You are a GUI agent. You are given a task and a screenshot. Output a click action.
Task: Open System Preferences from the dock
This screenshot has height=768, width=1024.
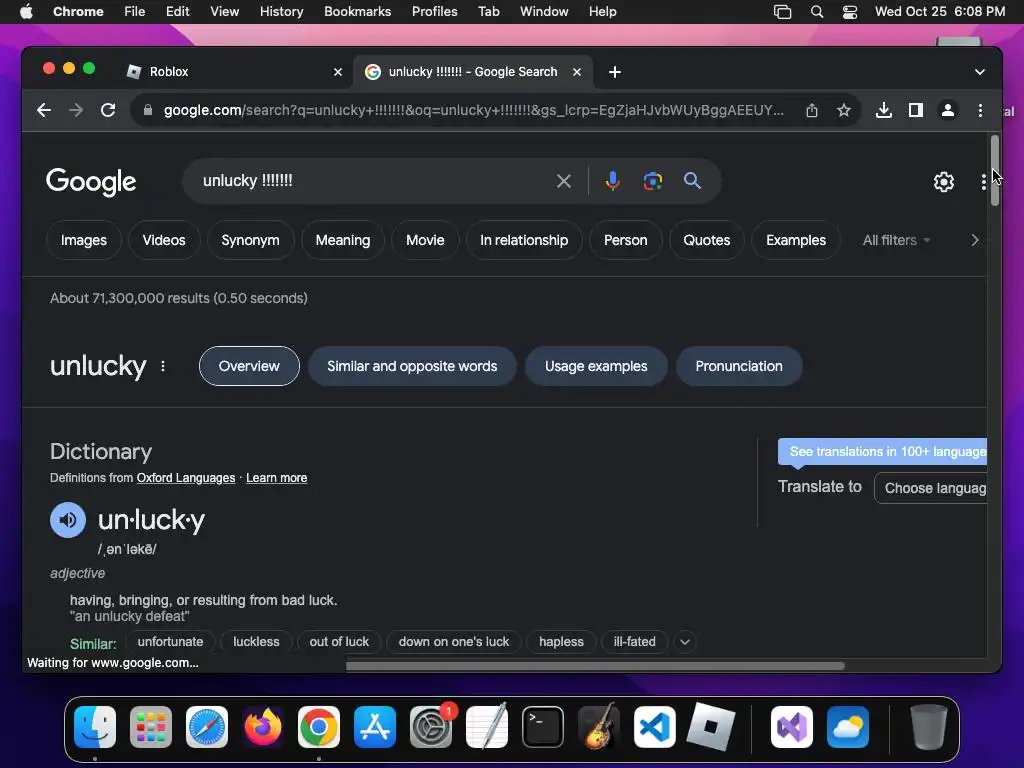point(431,727)
